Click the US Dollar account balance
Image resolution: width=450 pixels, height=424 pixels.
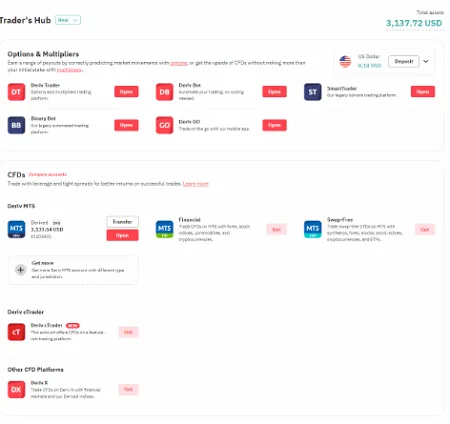point(369,66)
